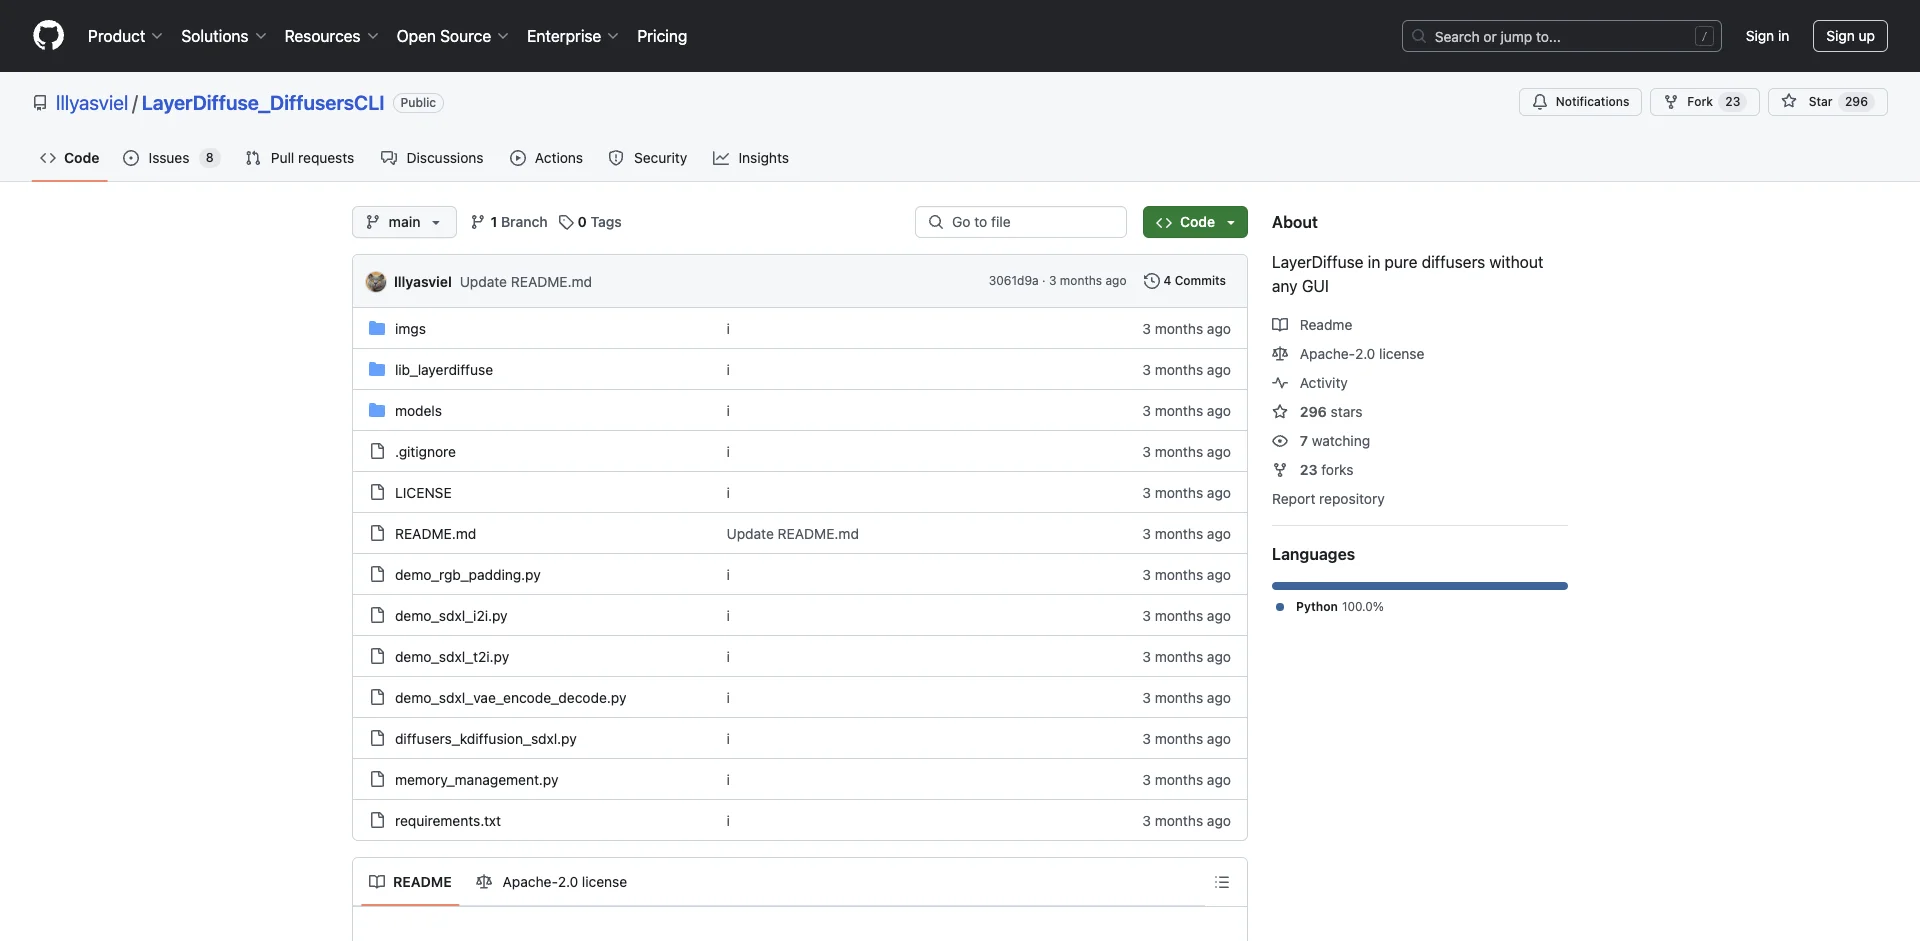The image size is (1920, 941).
Task: Open the README outline list icon
Action: [x=1222, y=882]
